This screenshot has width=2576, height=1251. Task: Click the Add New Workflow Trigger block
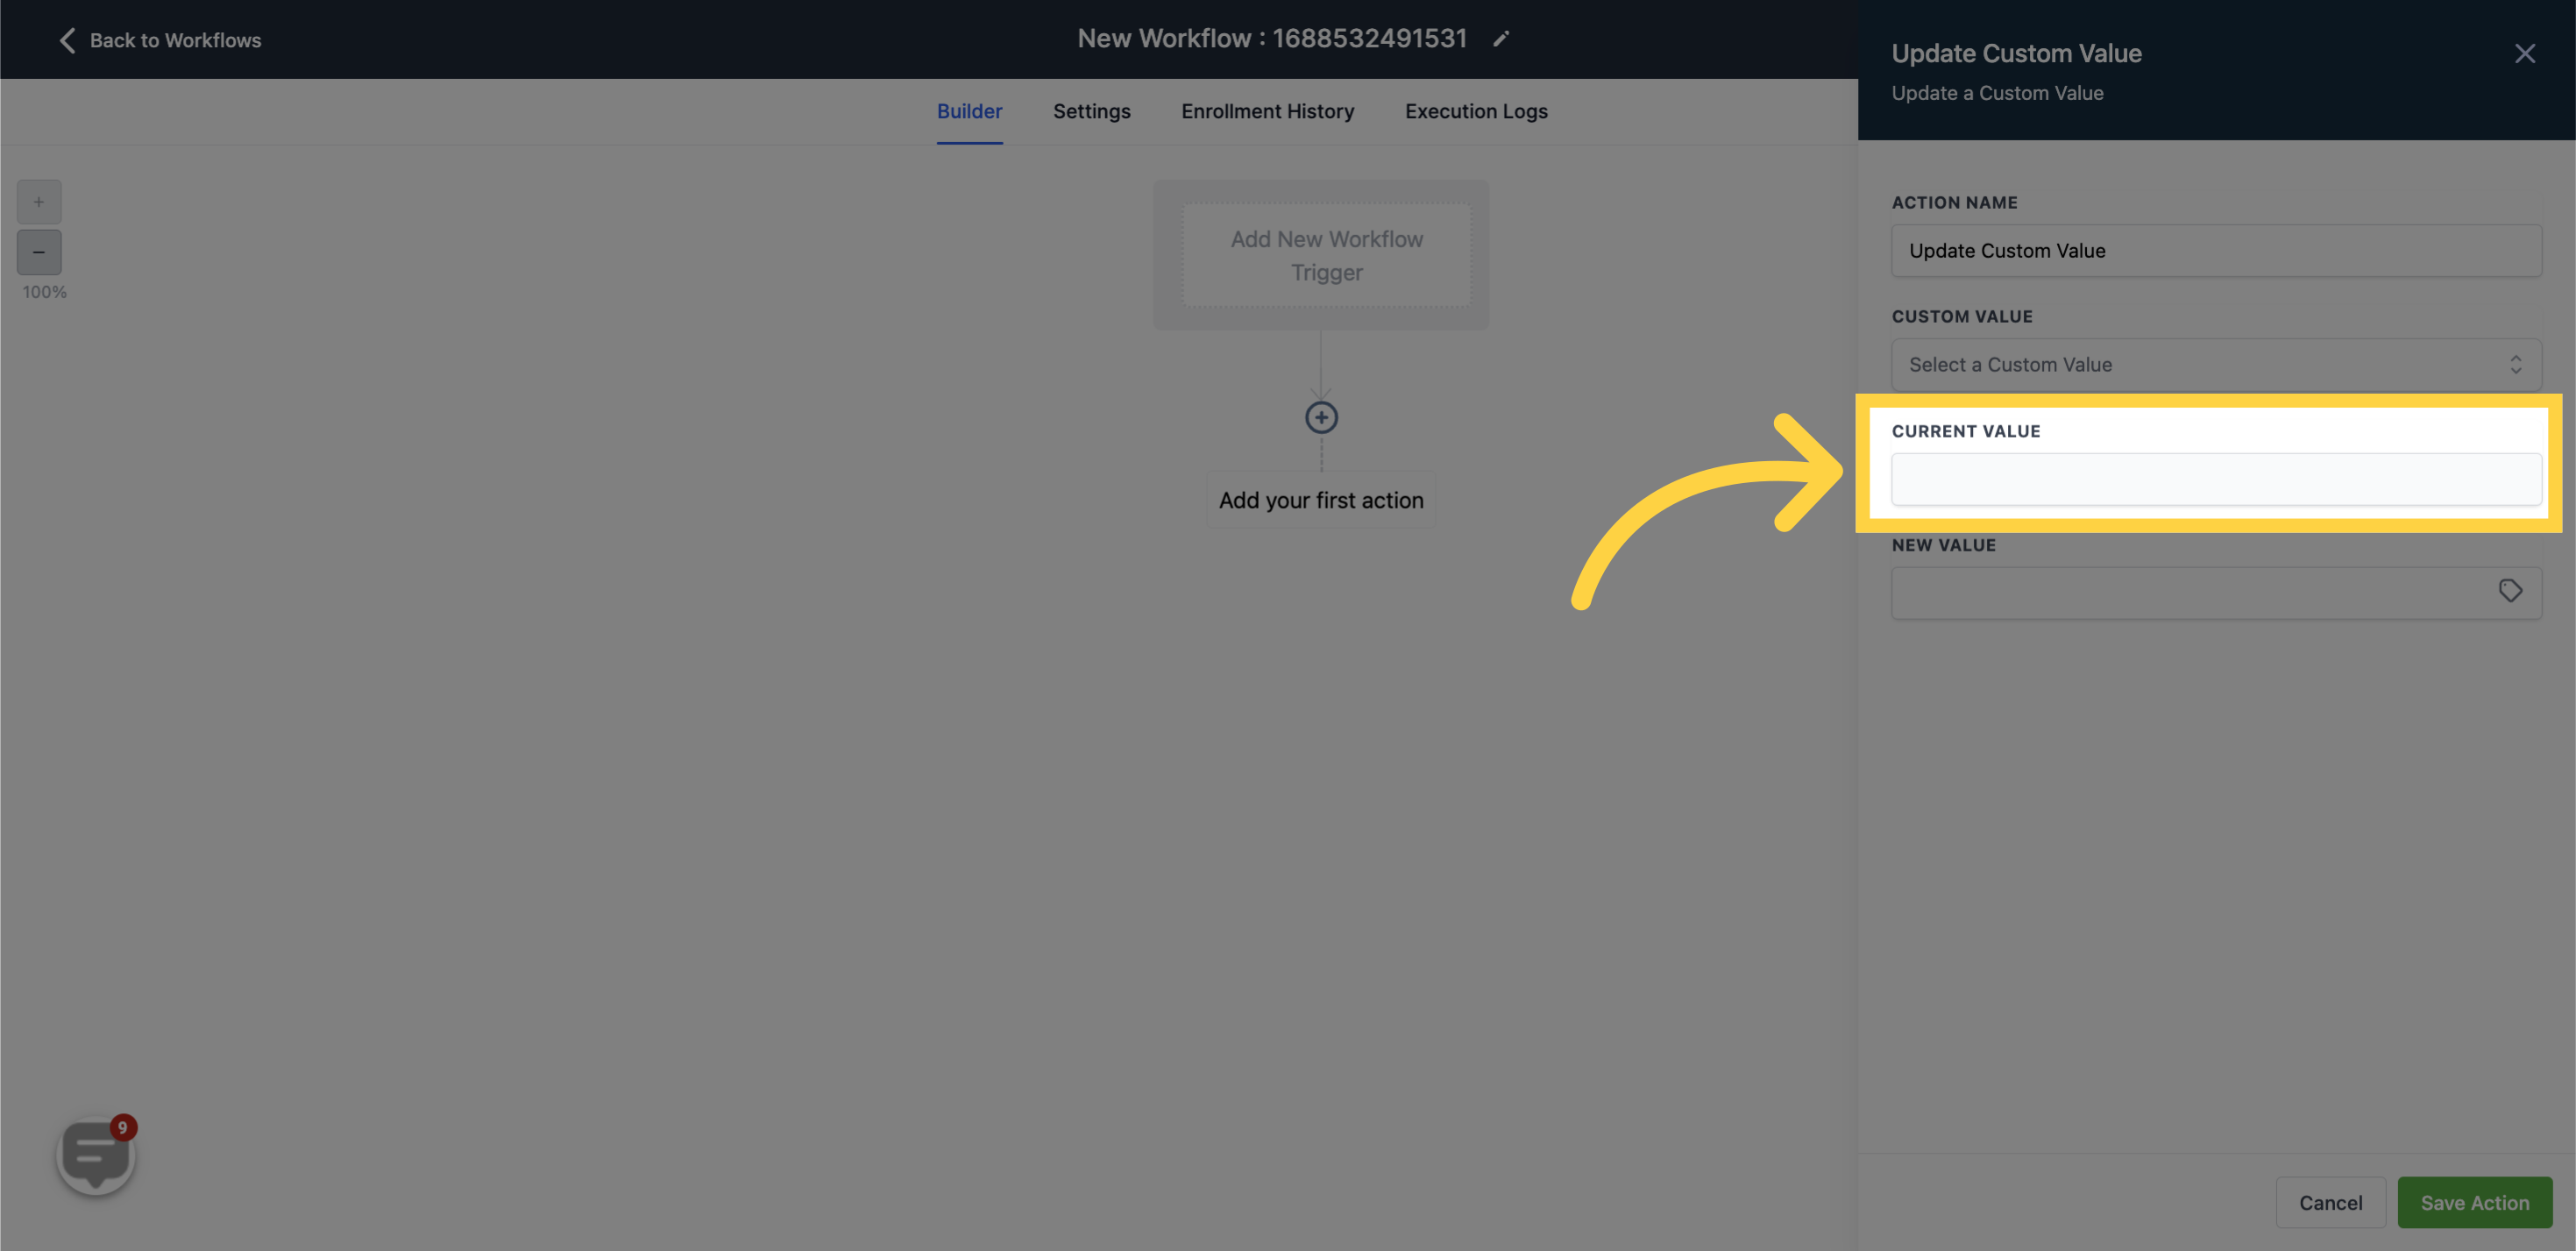point(1326,253)
